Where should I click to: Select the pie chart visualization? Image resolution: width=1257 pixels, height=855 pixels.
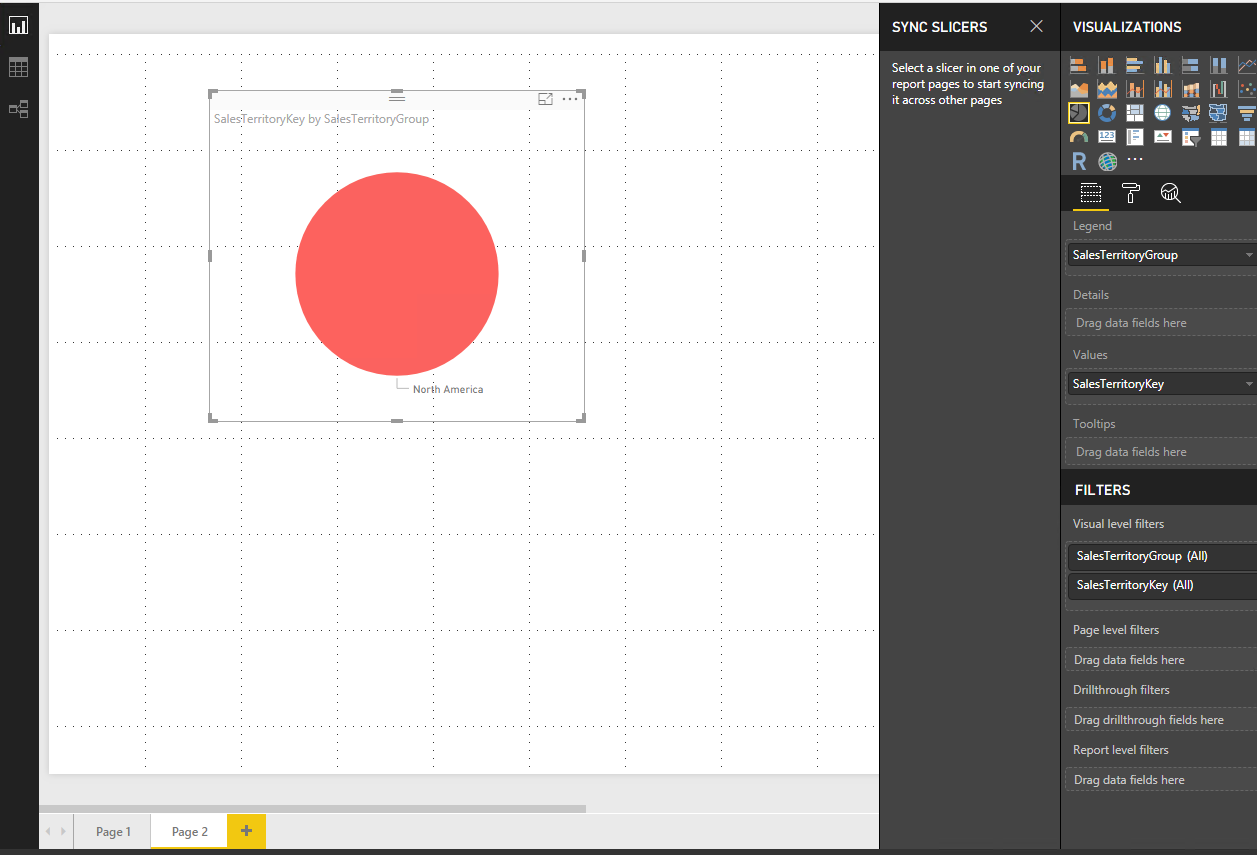[x=1079, y=113]
